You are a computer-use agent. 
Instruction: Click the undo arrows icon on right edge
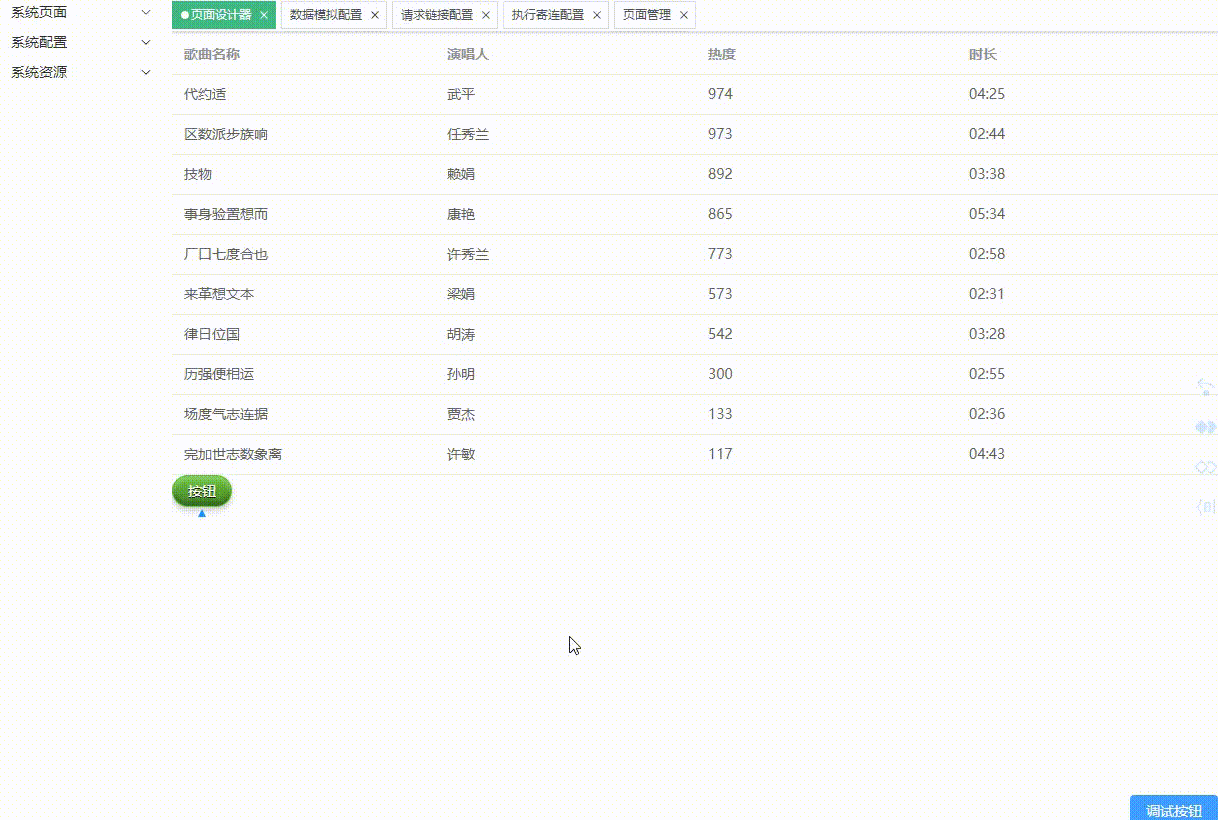1205,386
